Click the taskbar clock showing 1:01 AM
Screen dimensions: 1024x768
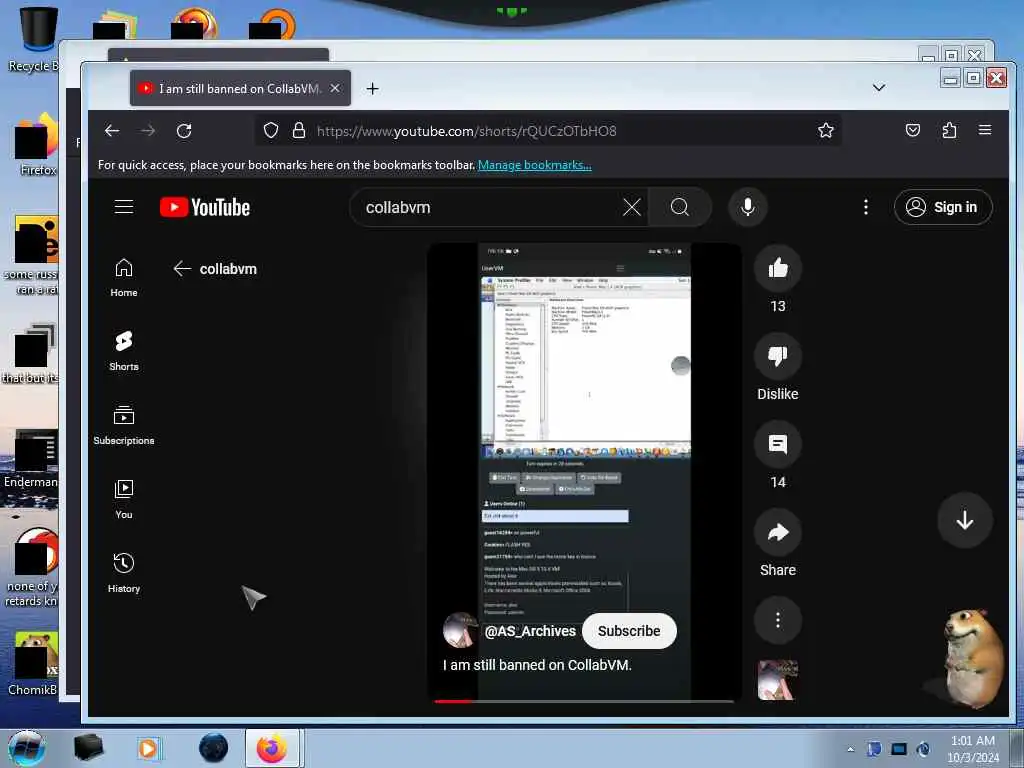[x=973, y=748]
